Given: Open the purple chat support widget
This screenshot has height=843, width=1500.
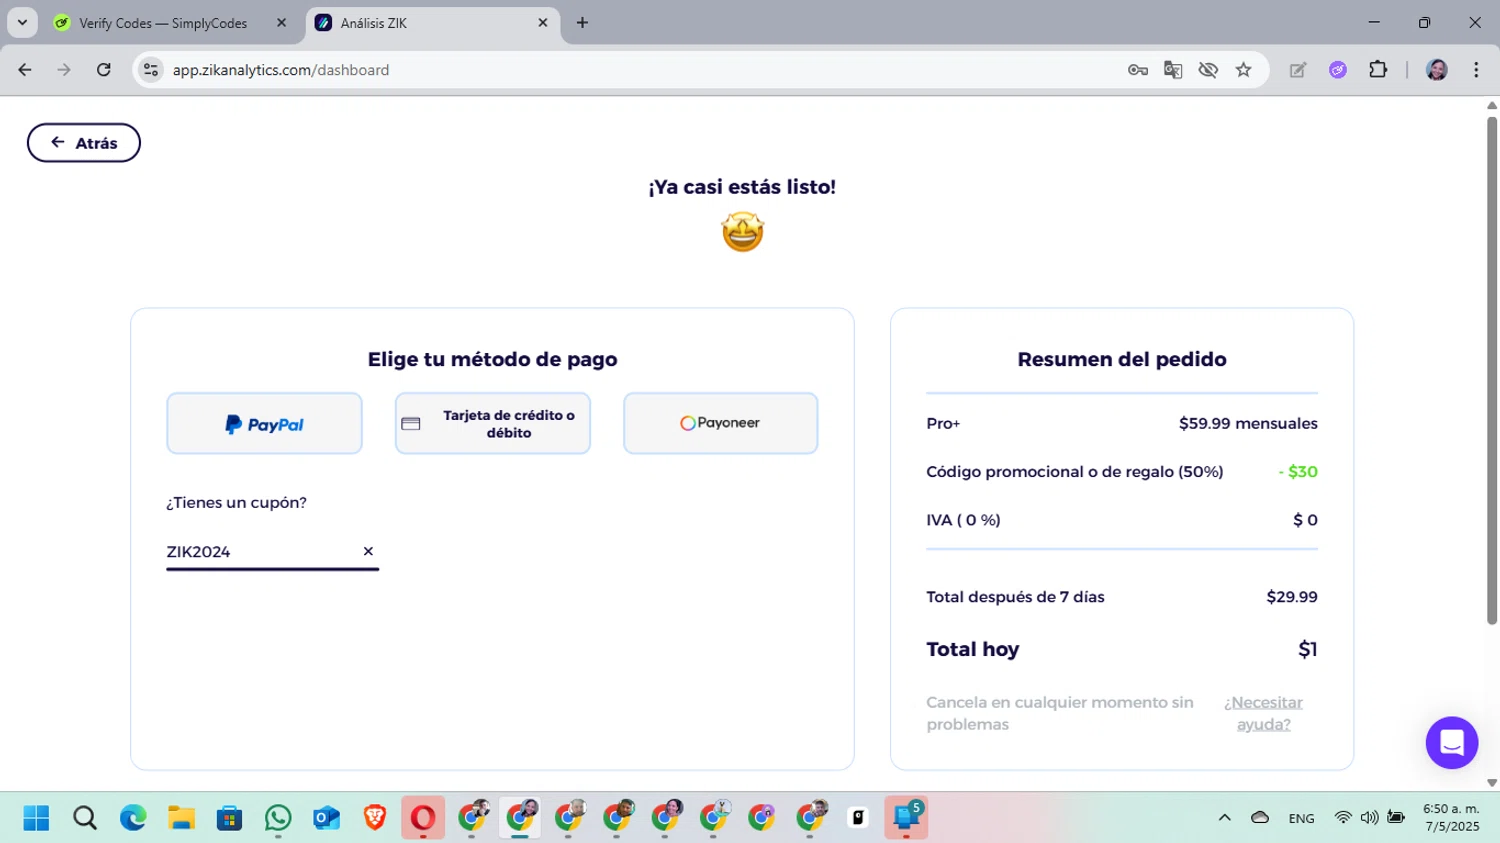Looking at the screenshot, I should (1452, 743).
